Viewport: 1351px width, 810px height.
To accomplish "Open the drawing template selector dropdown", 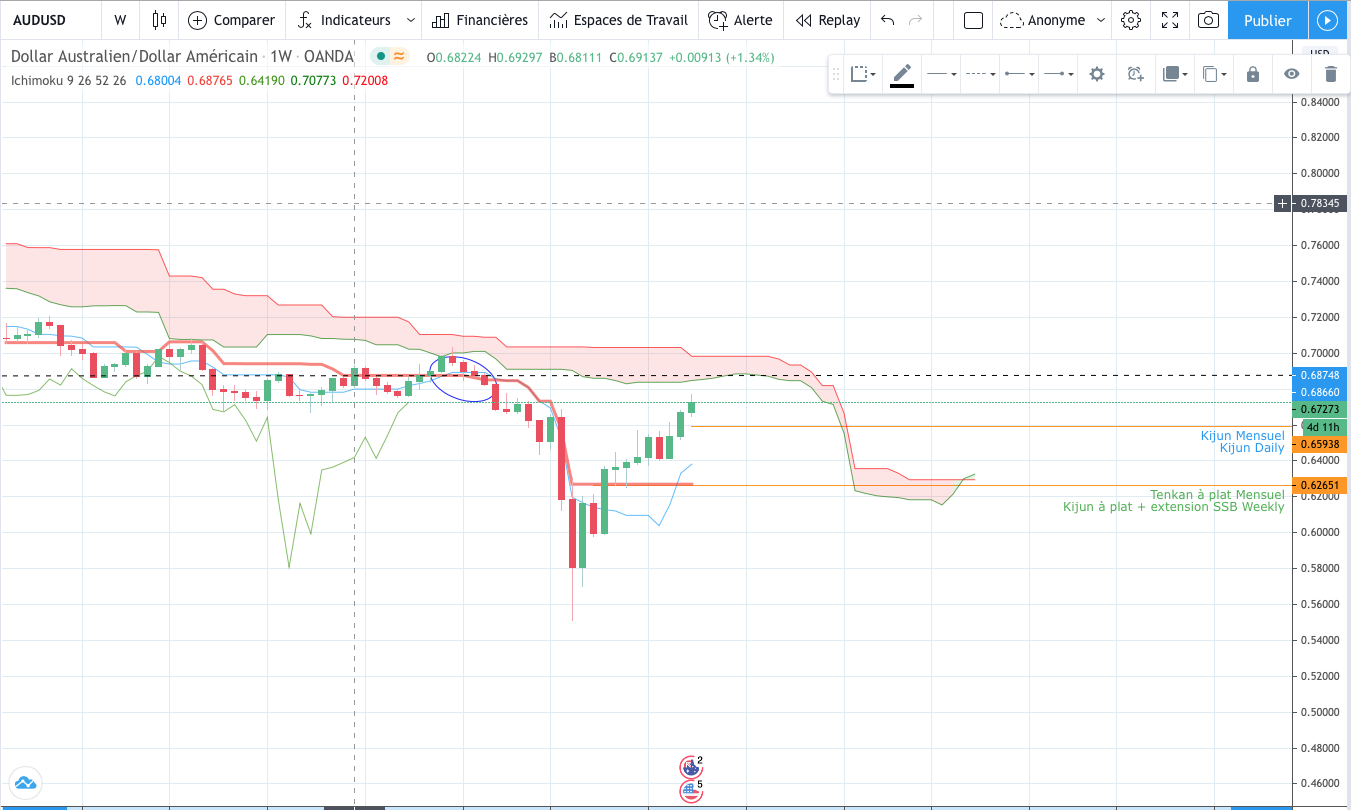I will coord(862,74).
